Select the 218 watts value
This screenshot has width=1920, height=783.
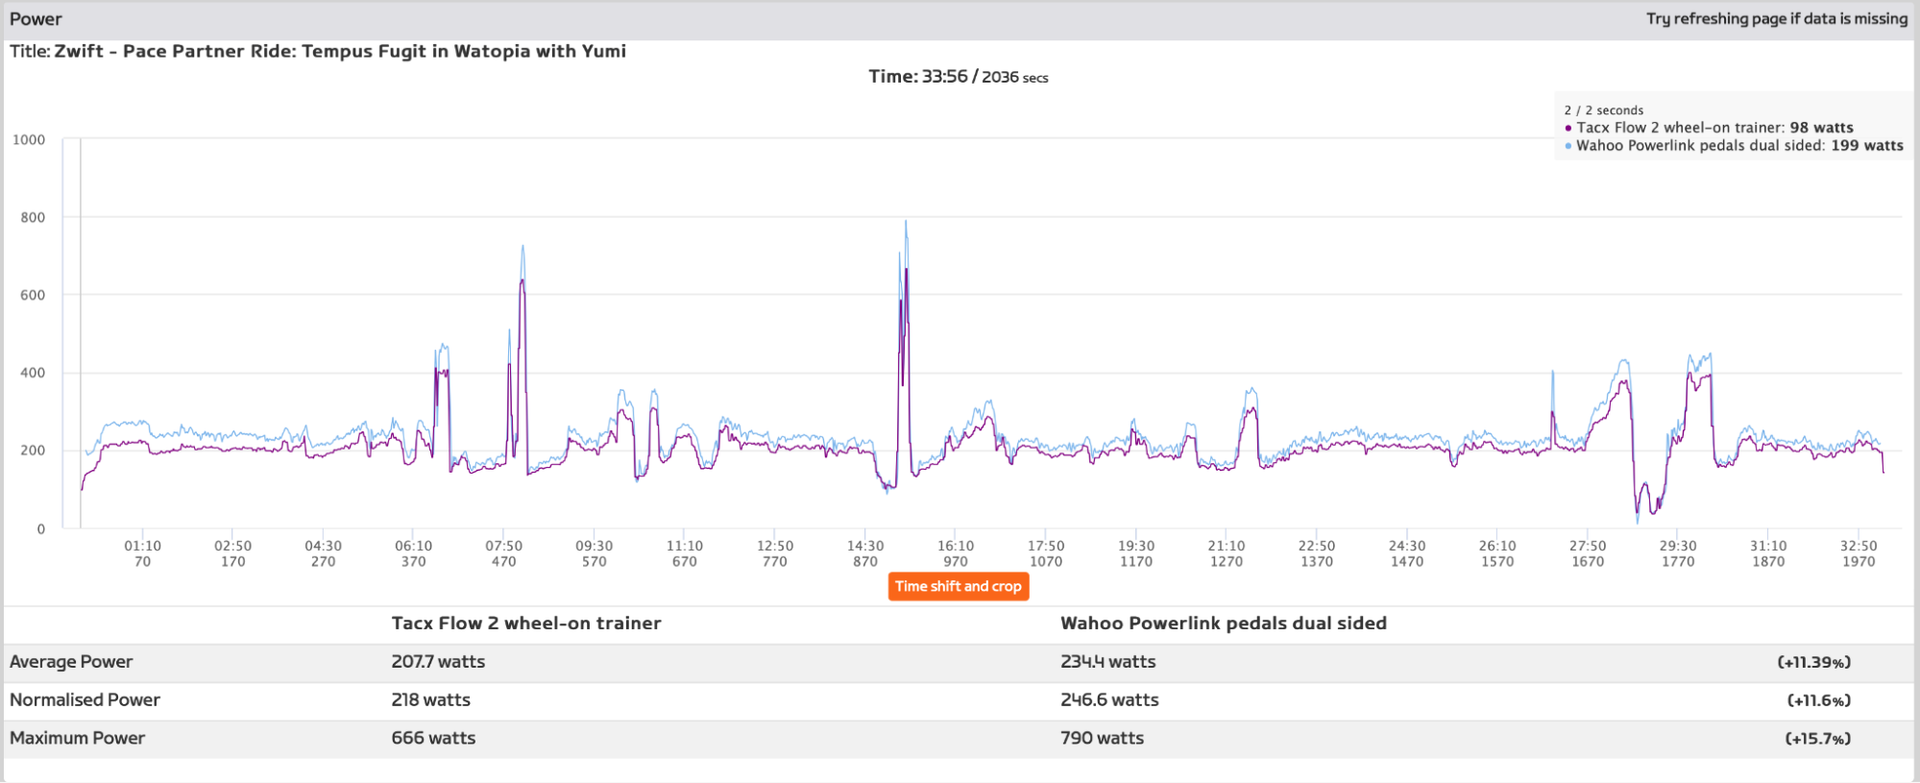[431, 700]
